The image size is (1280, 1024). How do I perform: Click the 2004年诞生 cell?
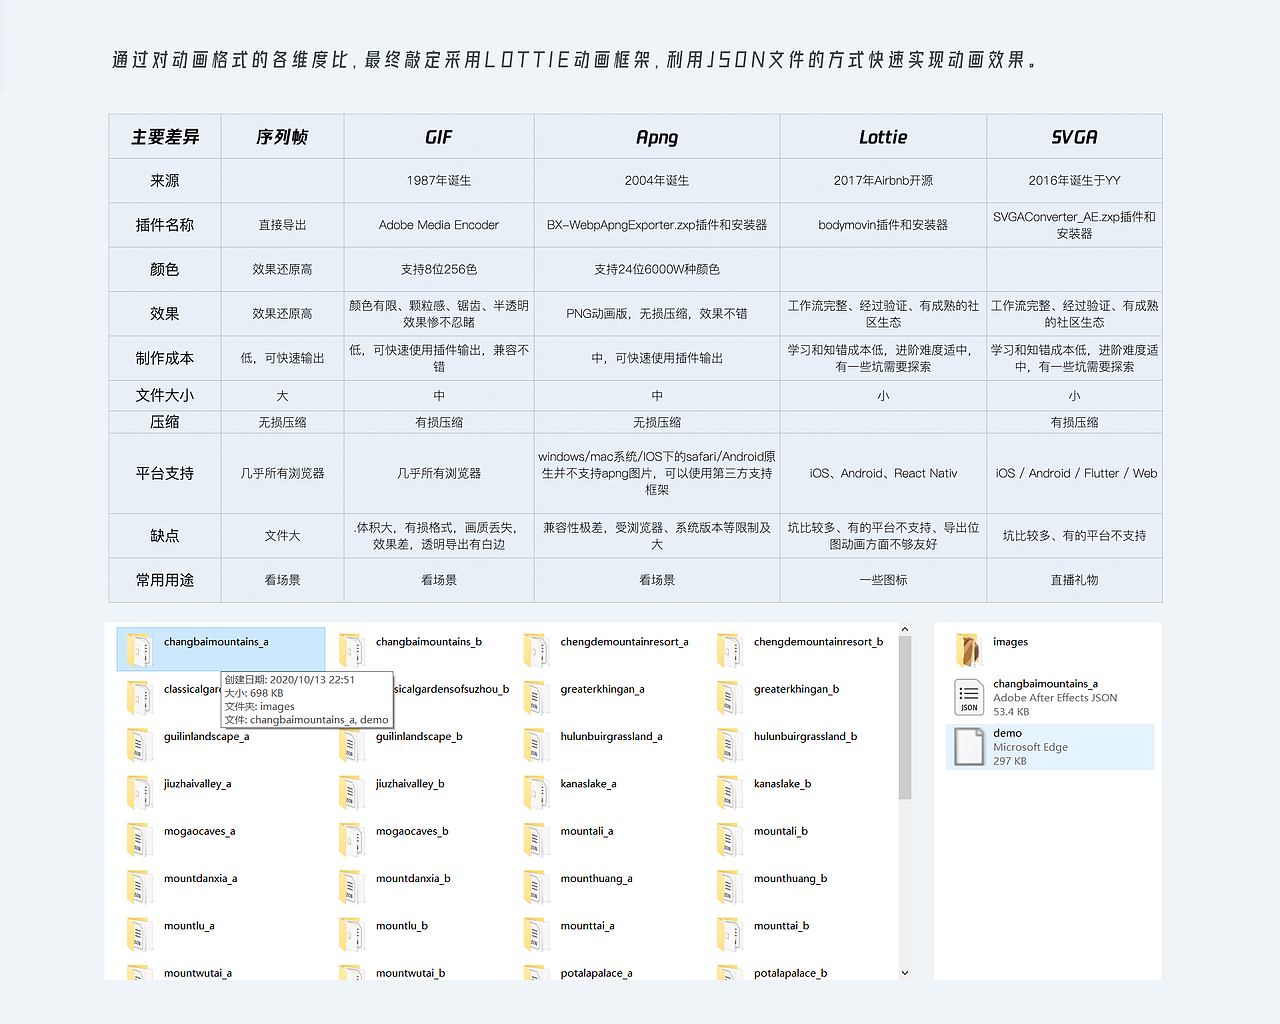(x=657, y=181)
